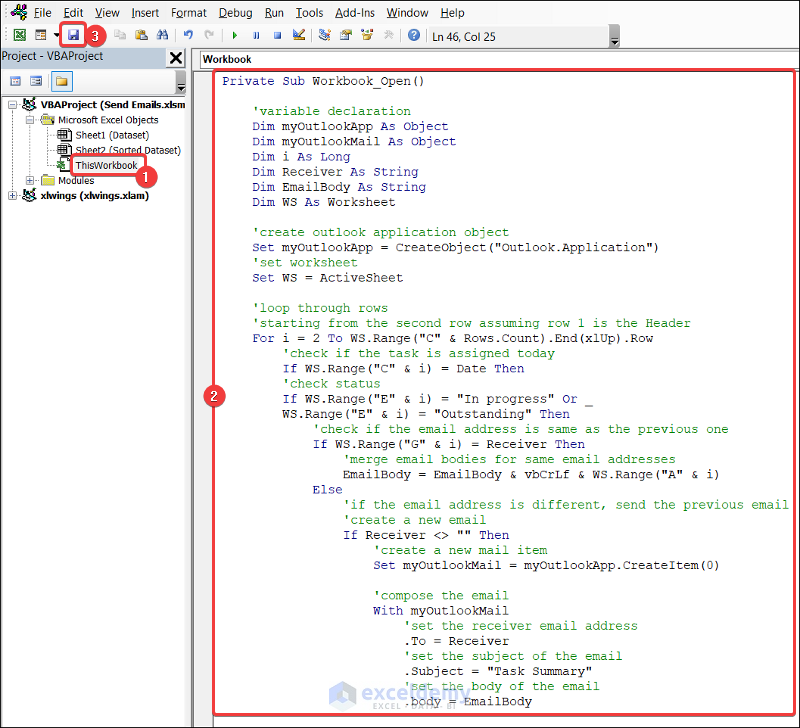Open the Tools menu
This screenshot has width=800, height=728.
(x=309, y=13)
